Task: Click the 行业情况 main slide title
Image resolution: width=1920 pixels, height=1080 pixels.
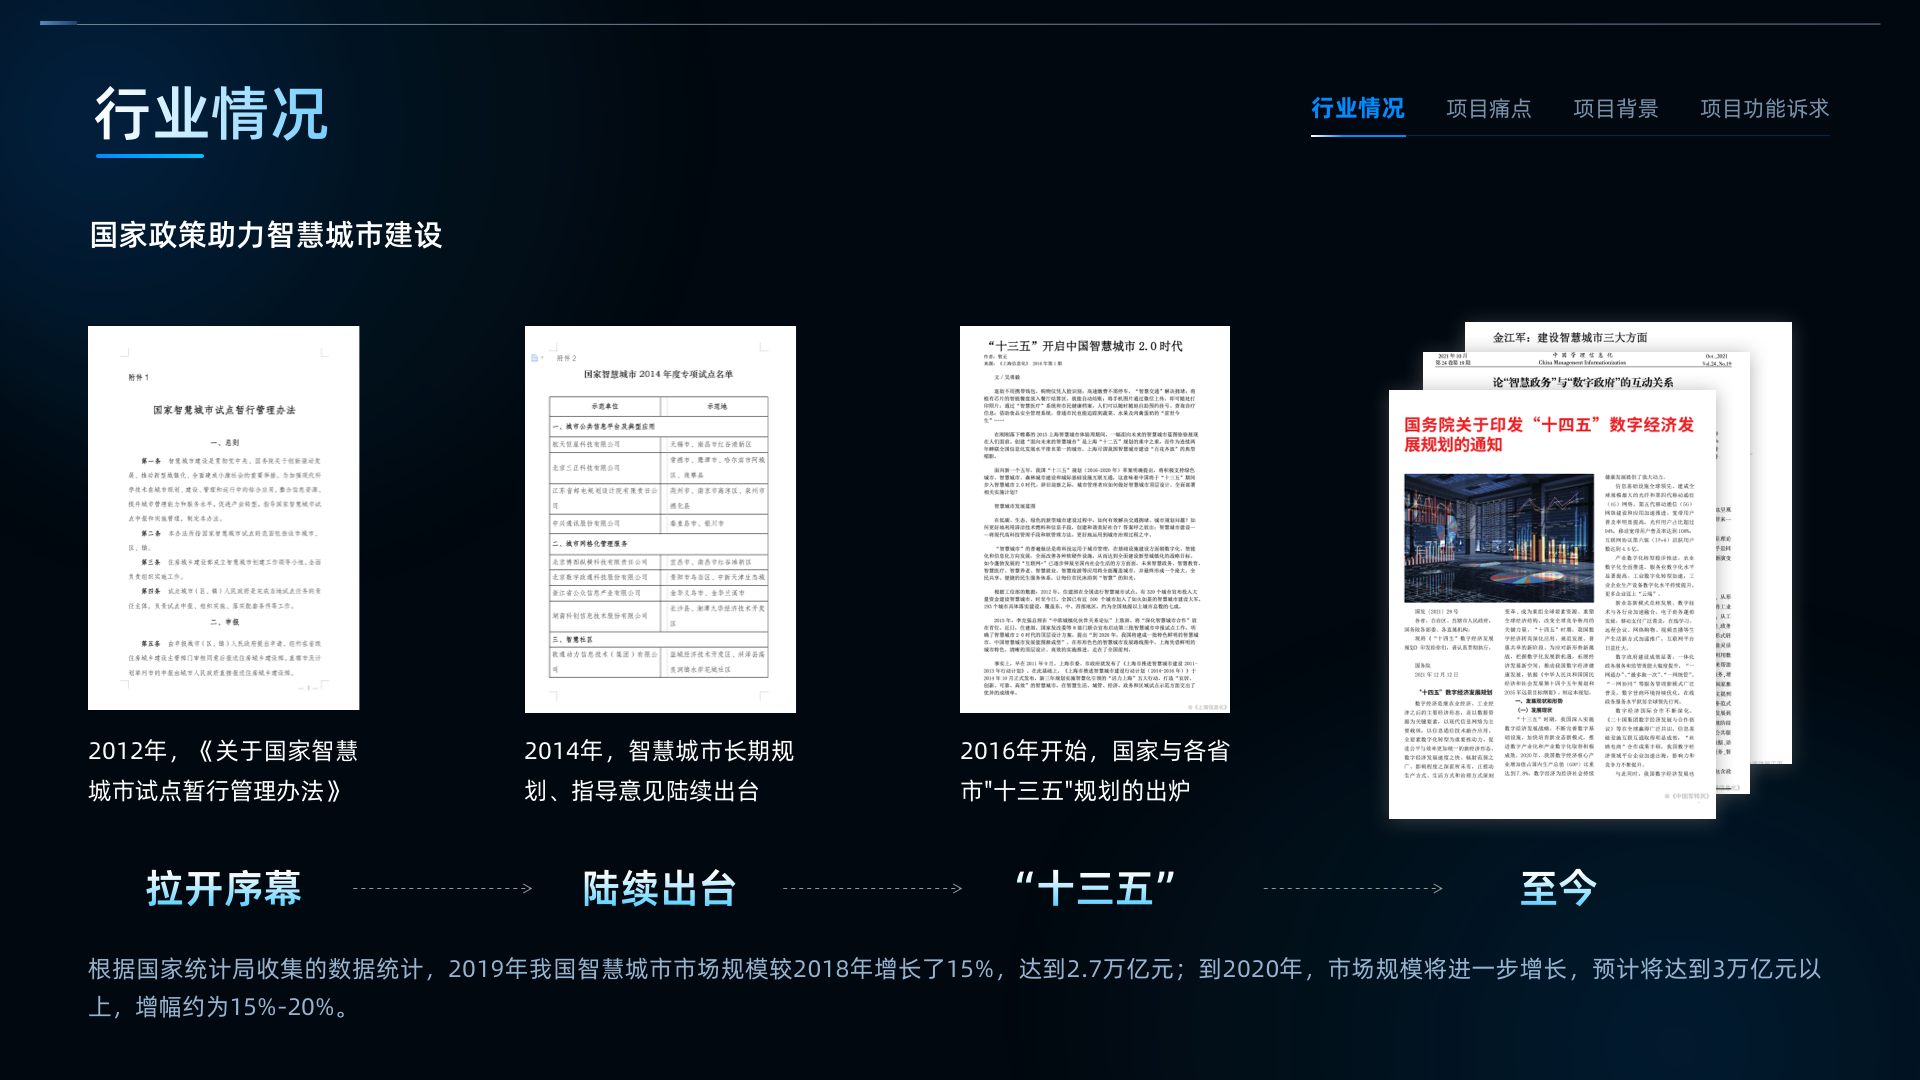Action: point(211,114)
